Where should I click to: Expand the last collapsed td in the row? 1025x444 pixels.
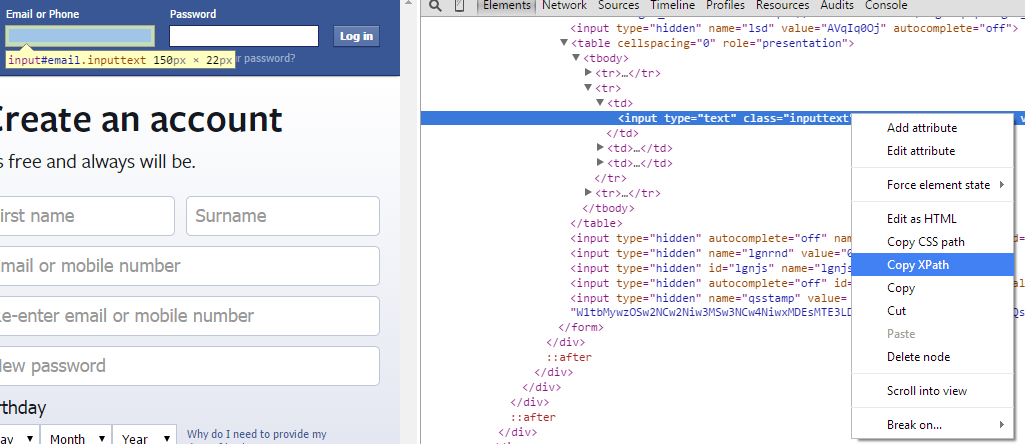click(600, 163)
